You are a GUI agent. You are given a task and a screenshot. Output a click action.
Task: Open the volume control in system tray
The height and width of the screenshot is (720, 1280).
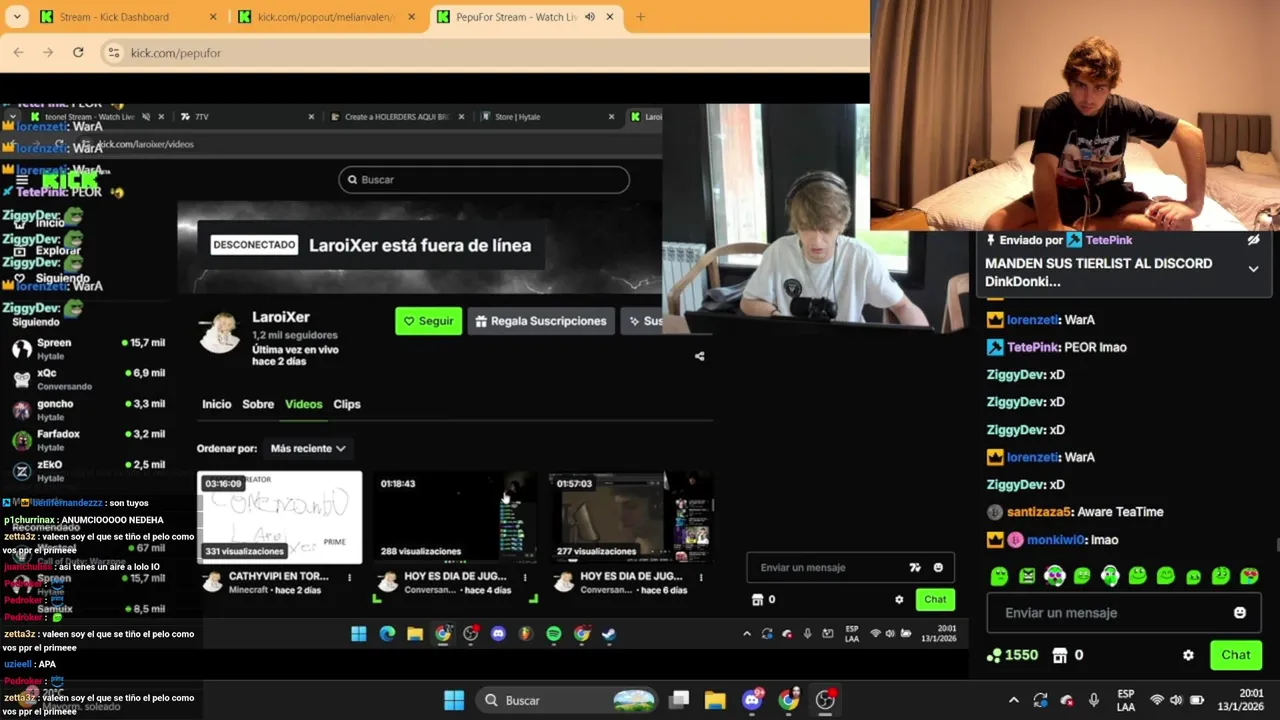[x=1176, y=700]
